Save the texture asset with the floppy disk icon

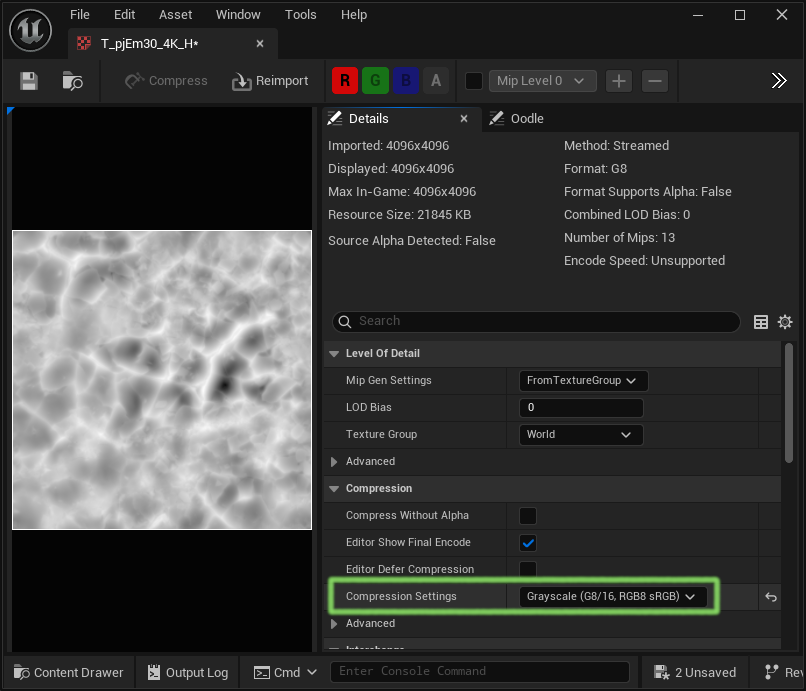(29, 81)
